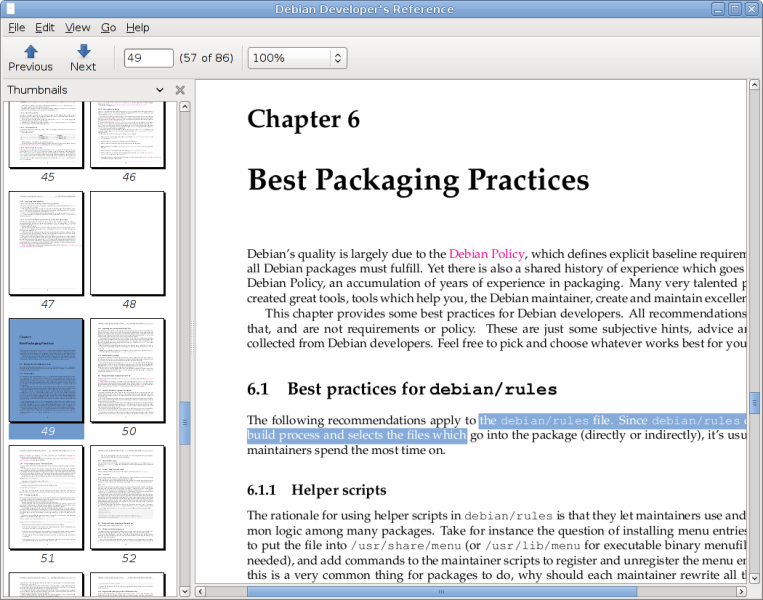Click document vertical scrollbar up arrow
Screen dimensions: 763x600
[x=755, y=86]
